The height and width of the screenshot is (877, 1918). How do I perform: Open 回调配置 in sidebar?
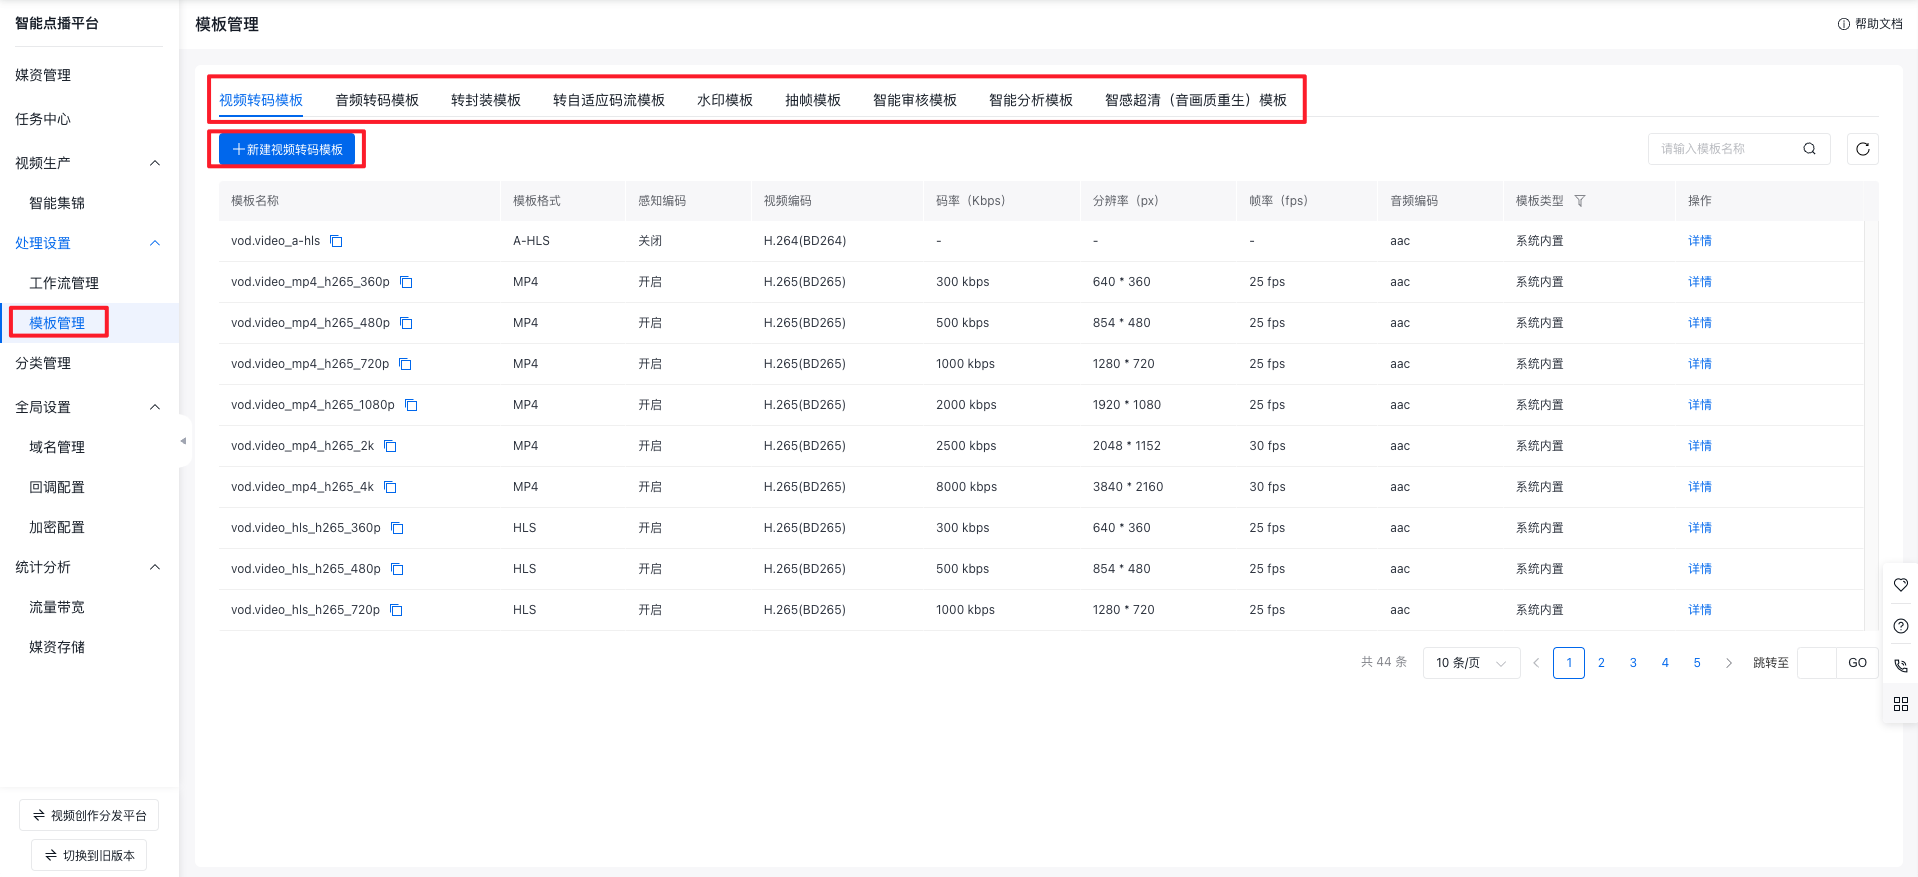click(57, 487)
